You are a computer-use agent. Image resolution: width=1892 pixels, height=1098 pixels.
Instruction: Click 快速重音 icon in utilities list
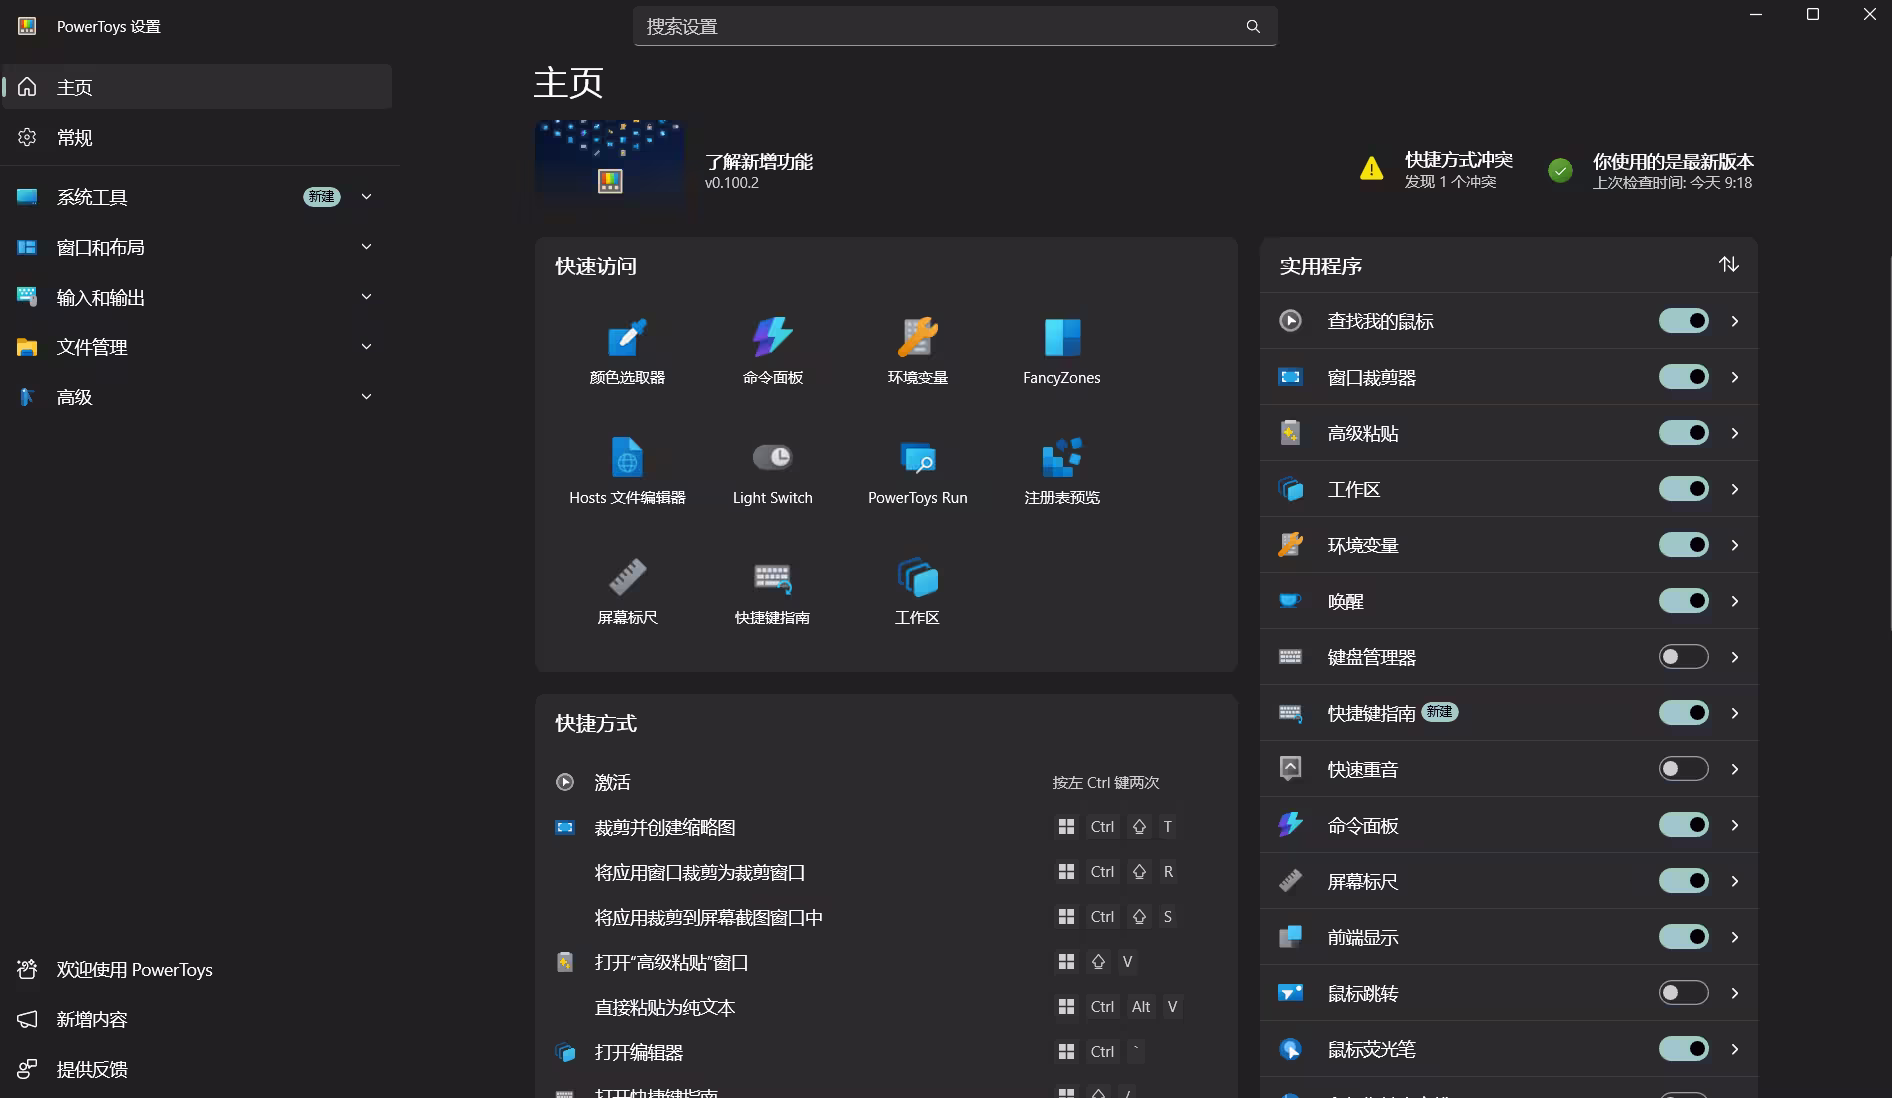(x=1290, y=769)
